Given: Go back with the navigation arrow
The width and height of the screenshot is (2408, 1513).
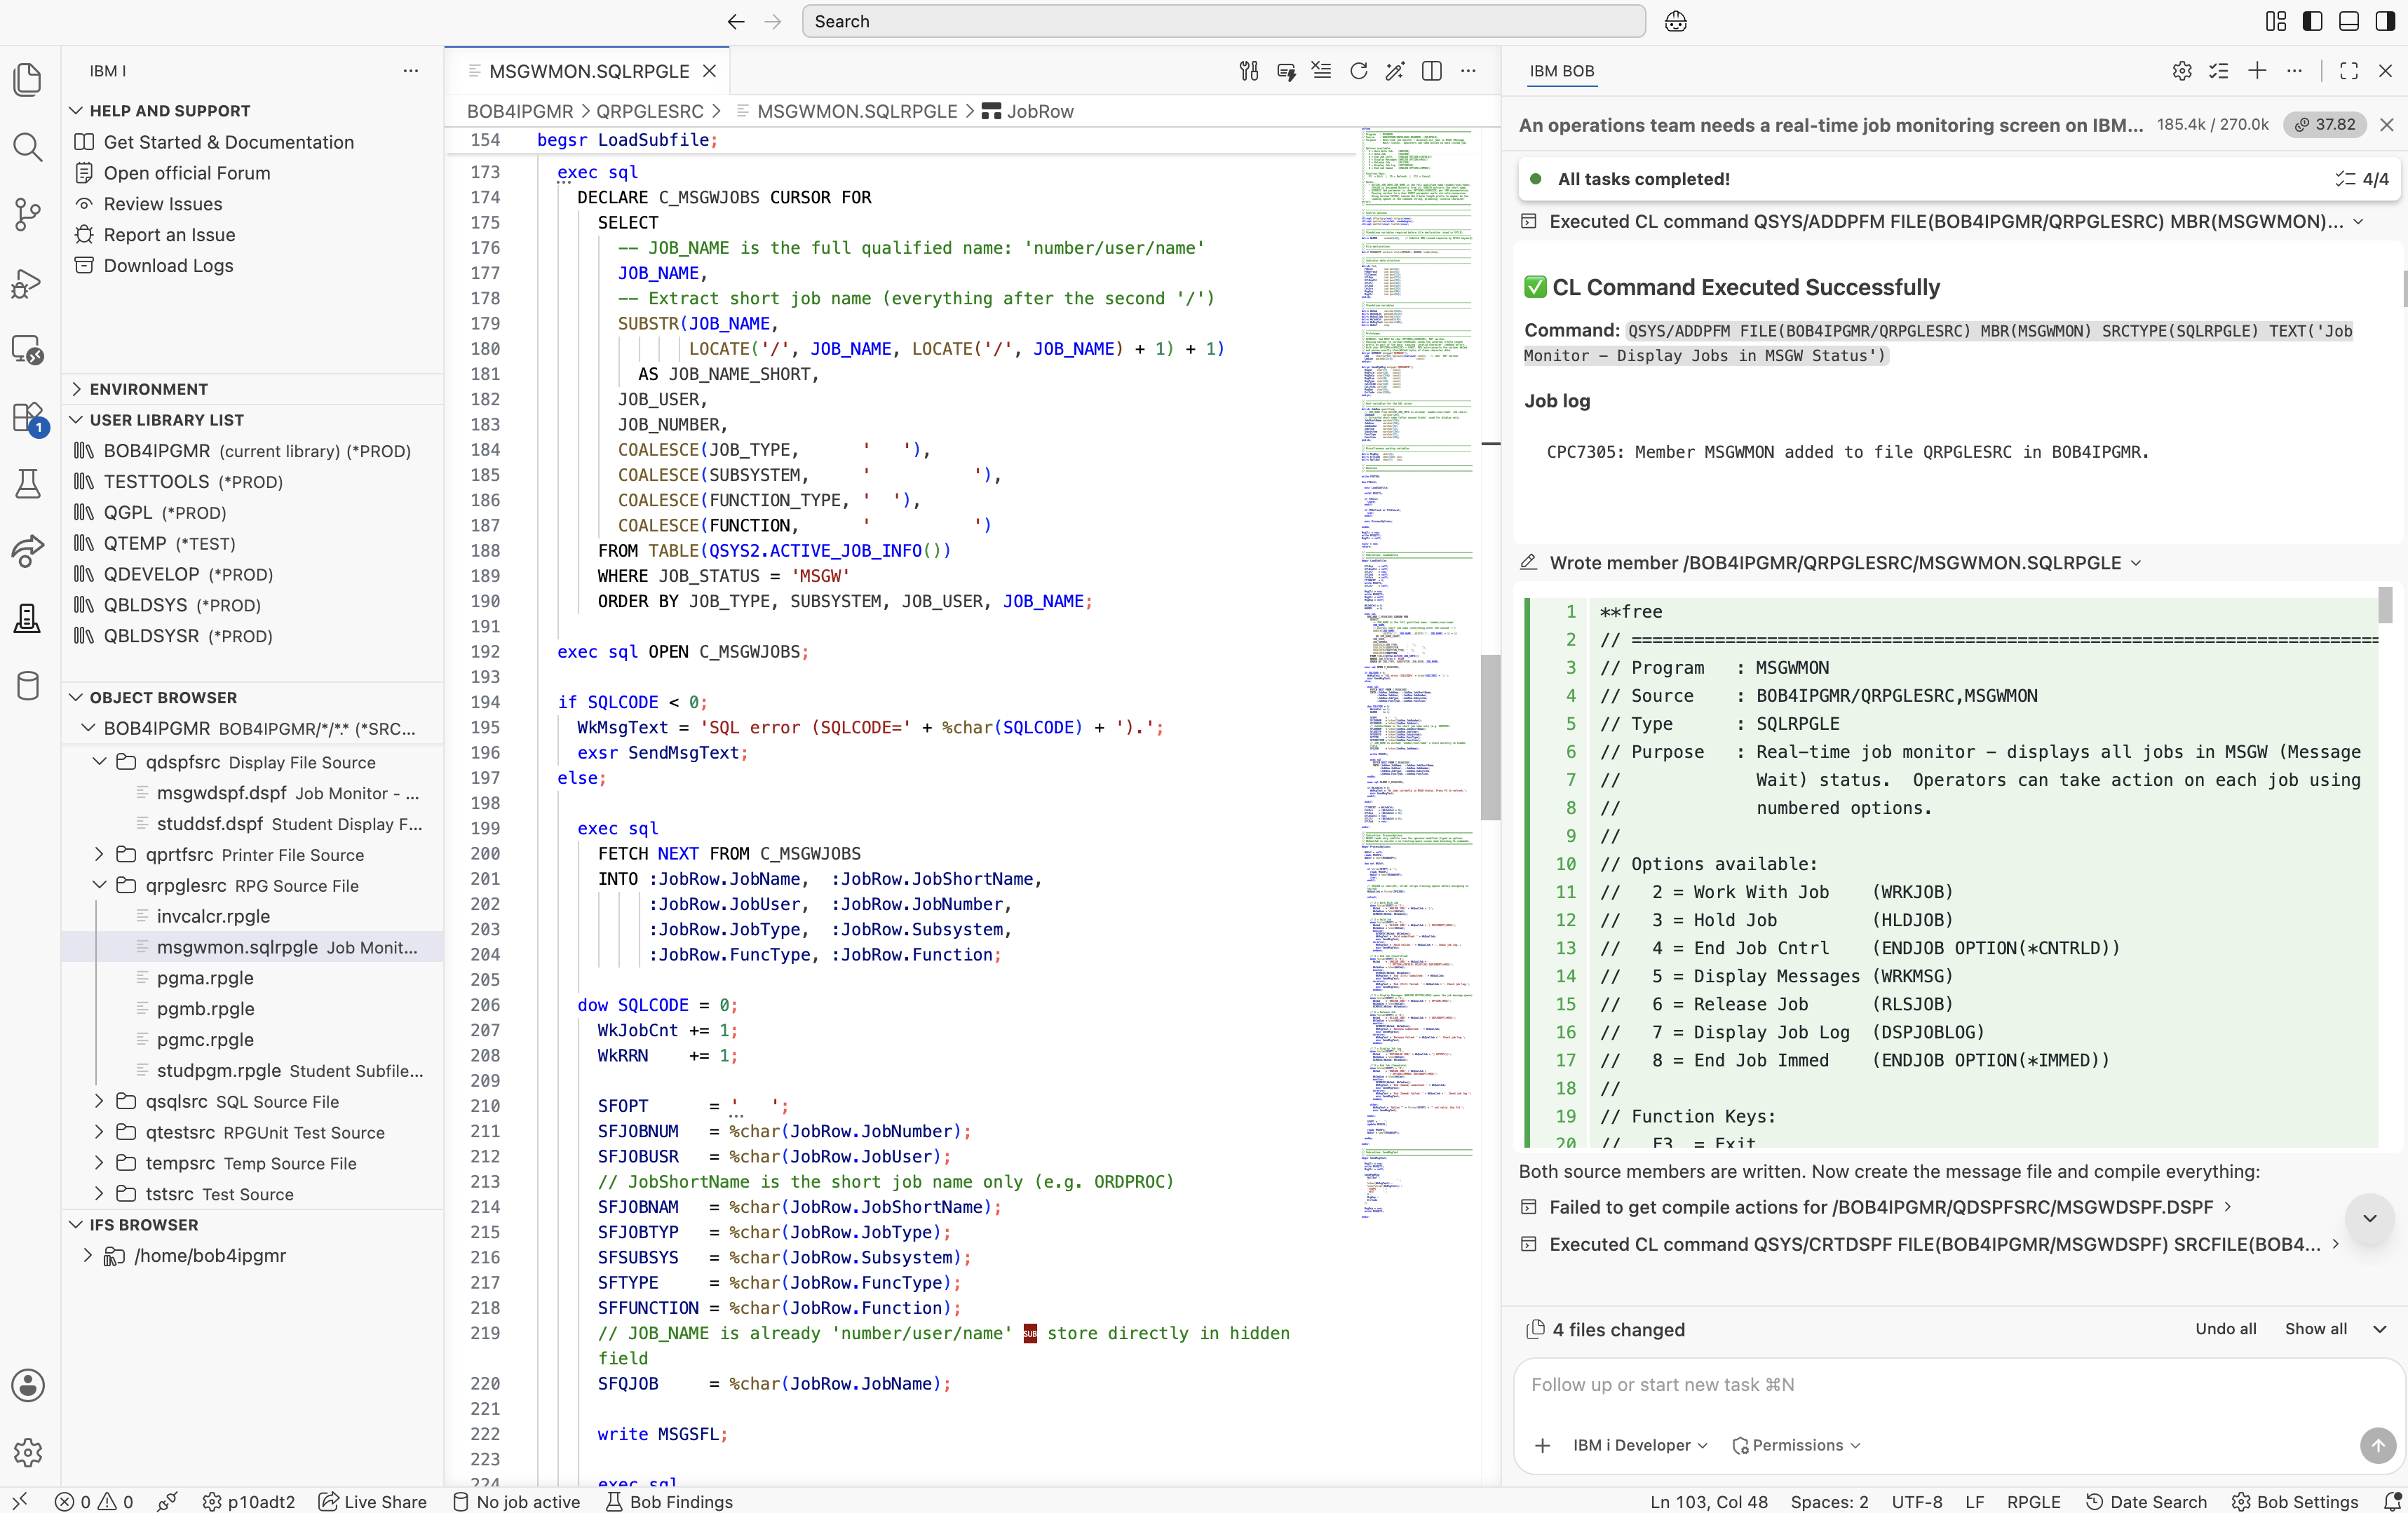Looking at the screenshot, I should click(x=736, y=21).
